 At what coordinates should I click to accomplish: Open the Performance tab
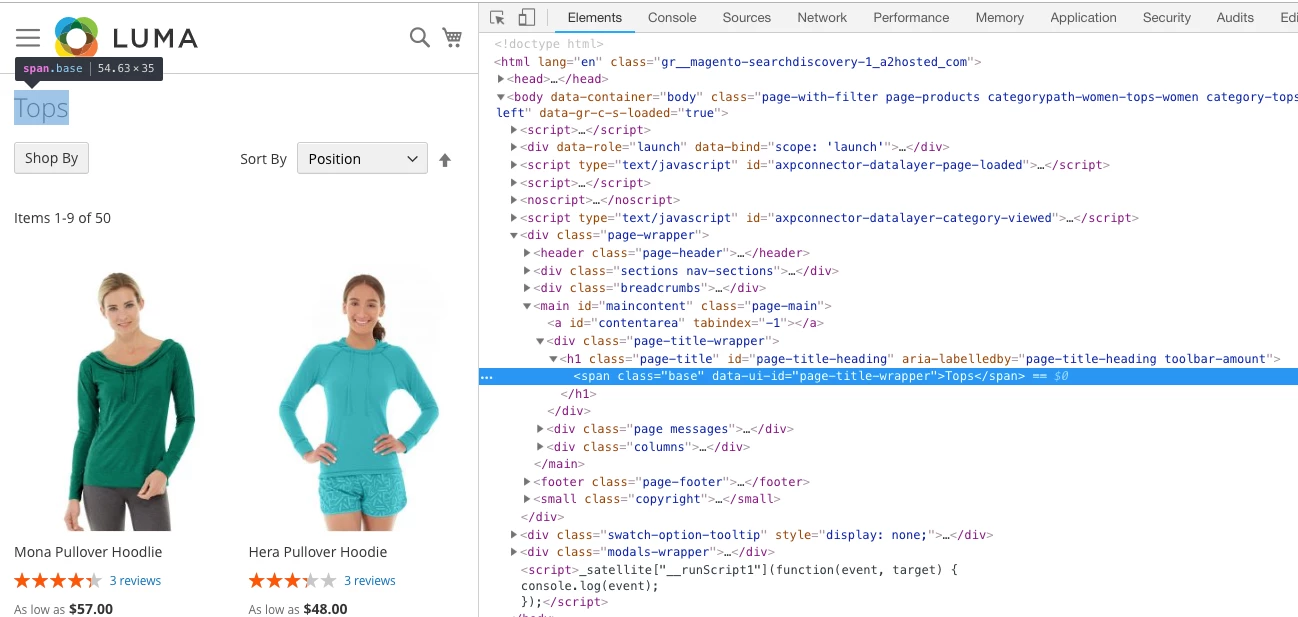click(x=911, y=17)
